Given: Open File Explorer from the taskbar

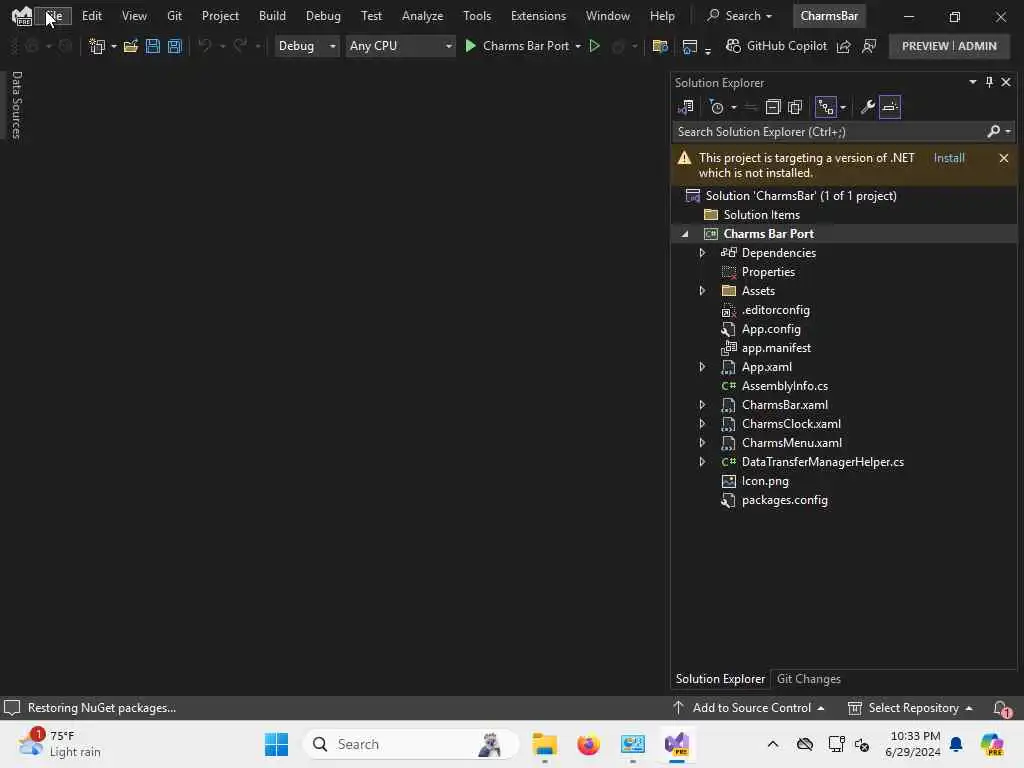Looking at the screenshot, I should (x=544, y=744).
